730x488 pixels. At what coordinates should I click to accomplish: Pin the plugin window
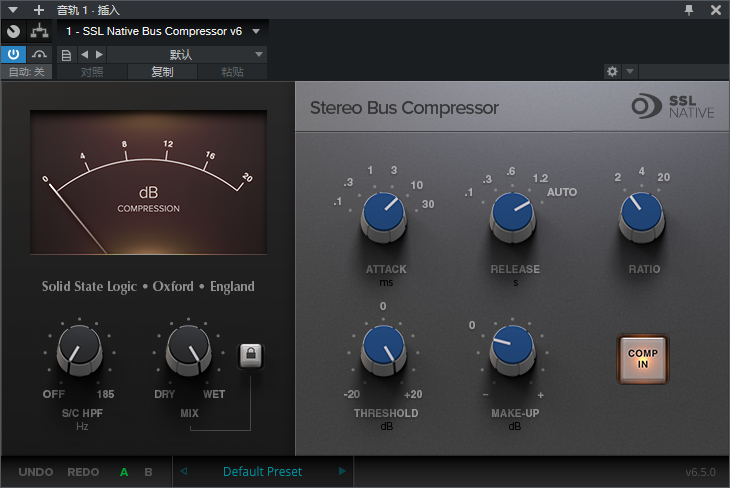click(x=689, y=10)
